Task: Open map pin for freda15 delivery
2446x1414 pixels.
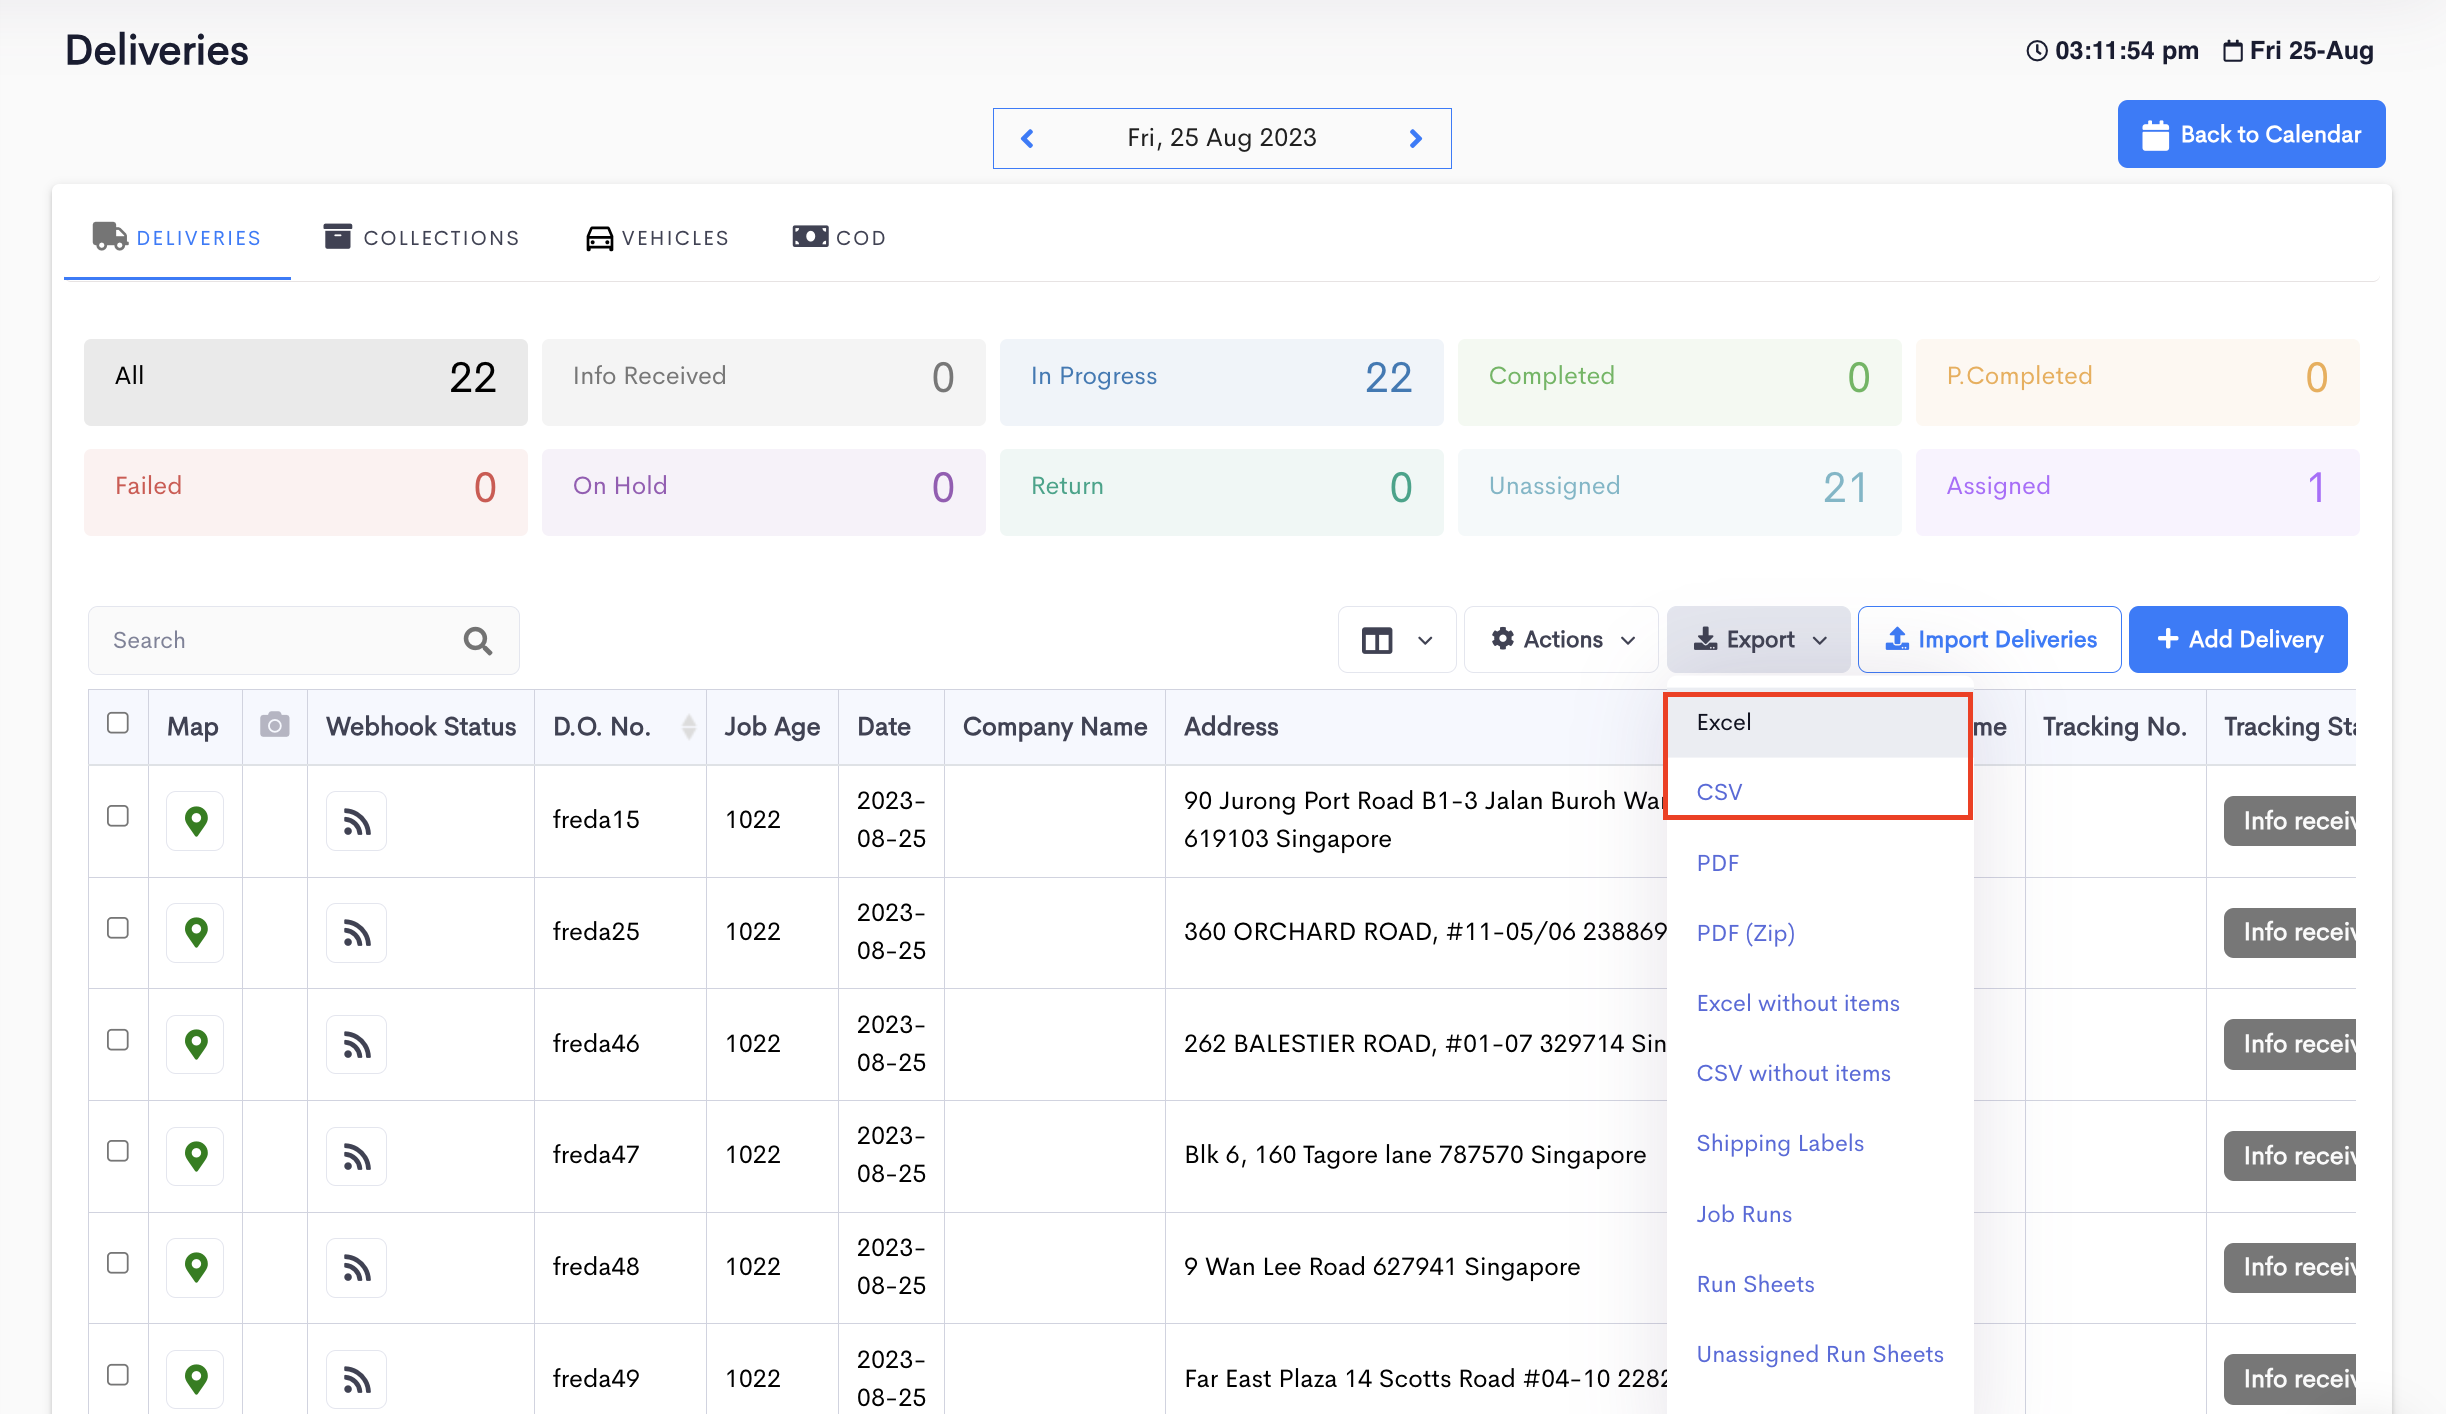Action: point(196,821)
